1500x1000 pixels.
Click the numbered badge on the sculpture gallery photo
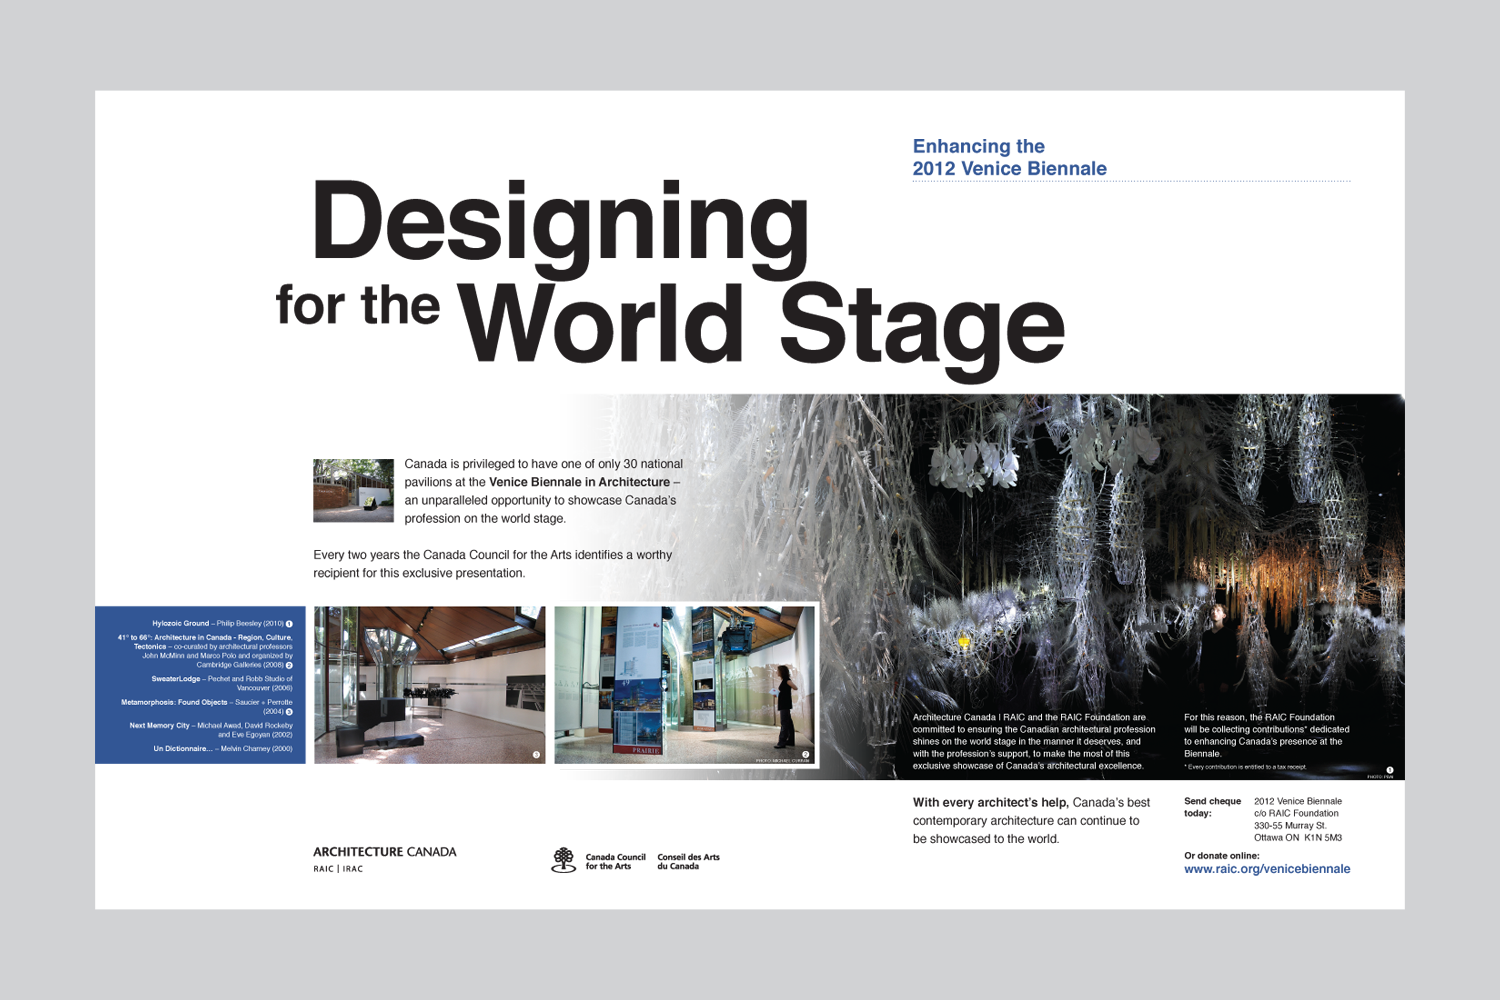[x=536, y=755]
